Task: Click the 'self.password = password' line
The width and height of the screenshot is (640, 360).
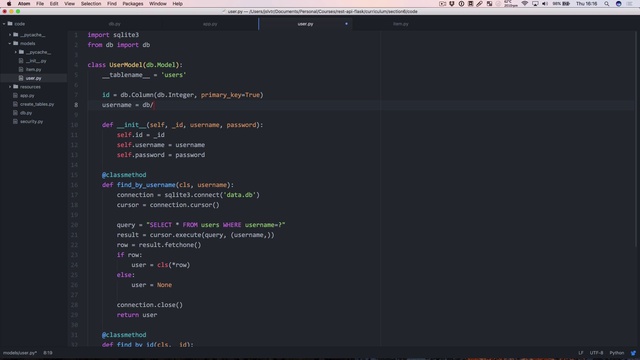Action: [161, 155]
